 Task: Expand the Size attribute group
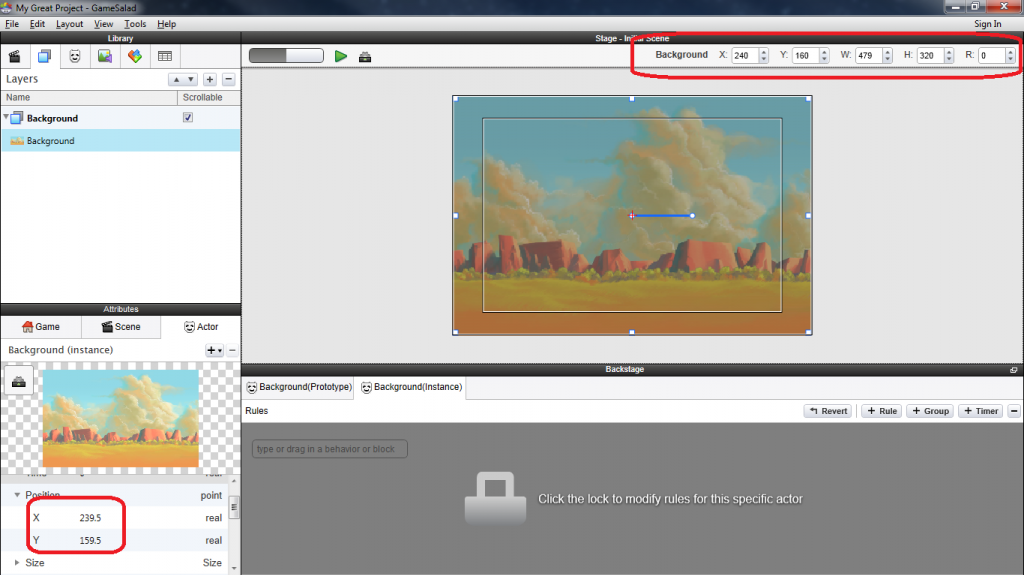(x=17, y=563)
